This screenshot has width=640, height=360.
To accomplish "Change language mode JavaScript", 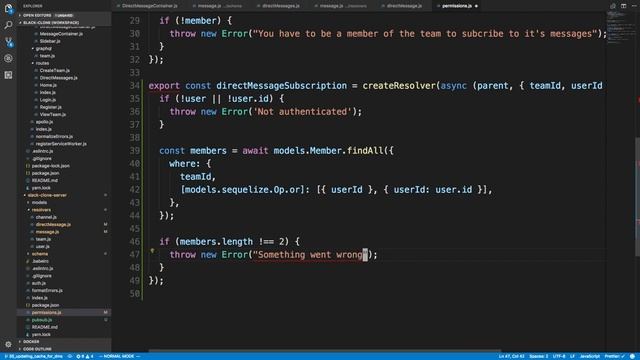I will click(x=590, y=356).
